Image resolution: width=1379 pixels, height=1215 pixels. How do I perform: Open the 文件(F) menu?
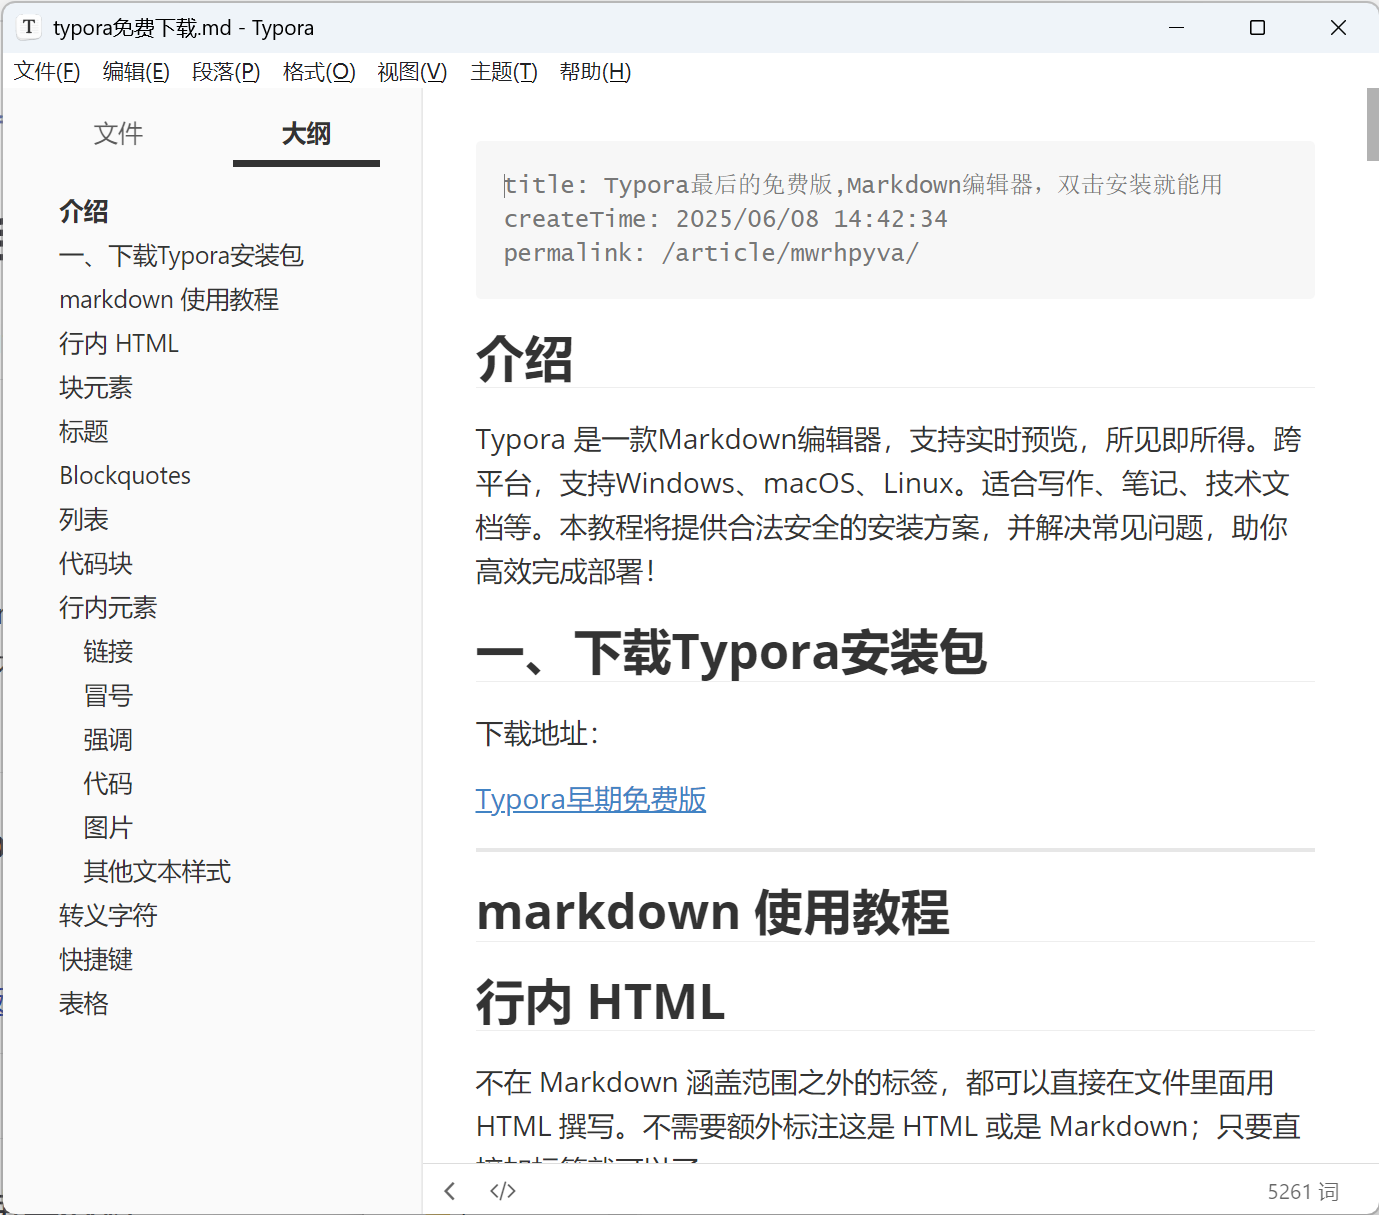point(46,71)
